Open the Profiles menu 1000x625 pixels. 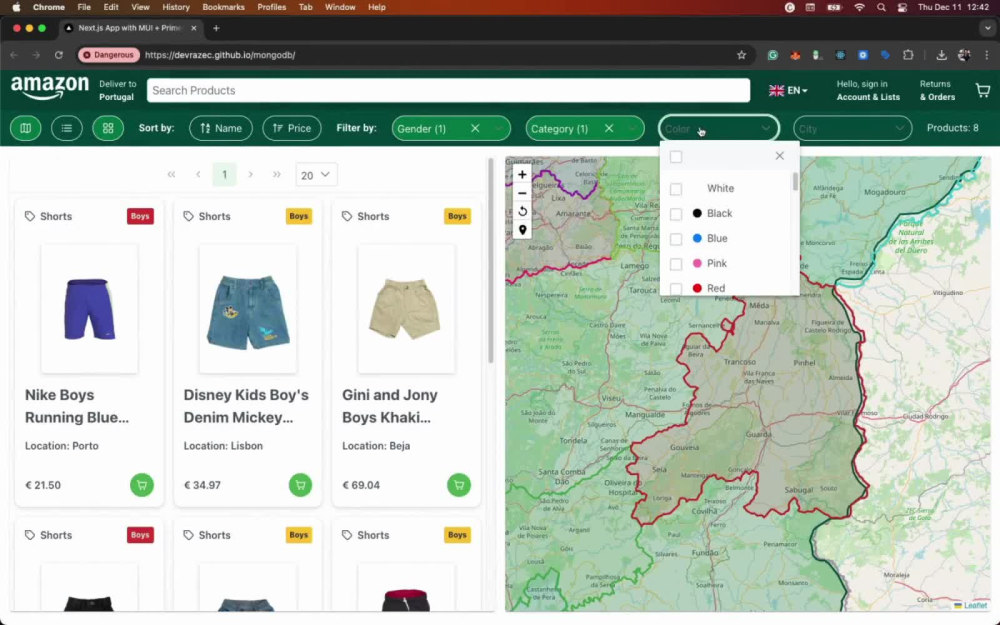coord(272,7)
